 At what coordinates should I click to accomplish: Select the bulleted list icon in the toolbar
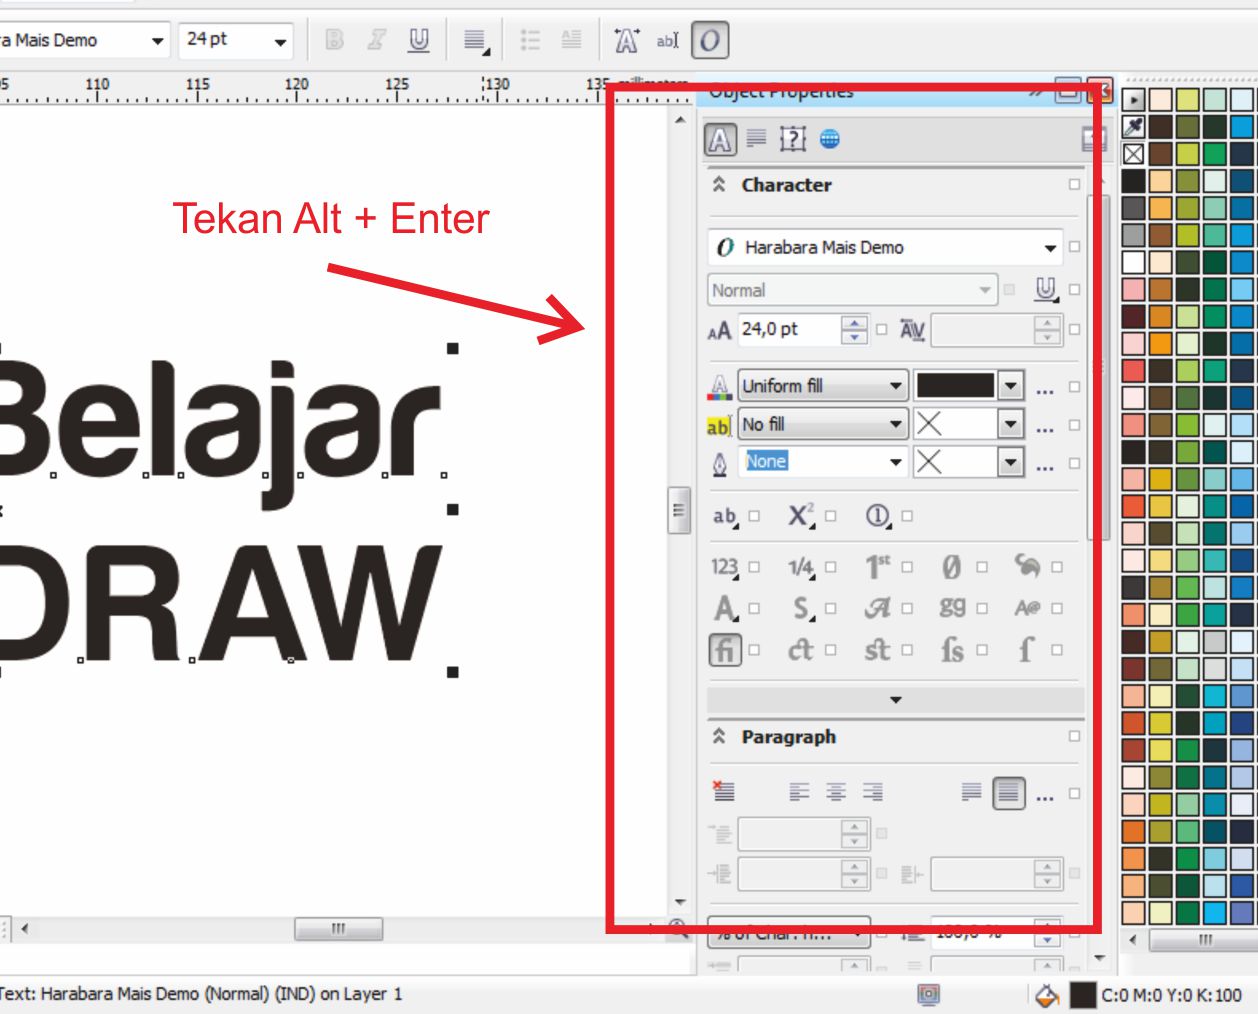point(531,41)
